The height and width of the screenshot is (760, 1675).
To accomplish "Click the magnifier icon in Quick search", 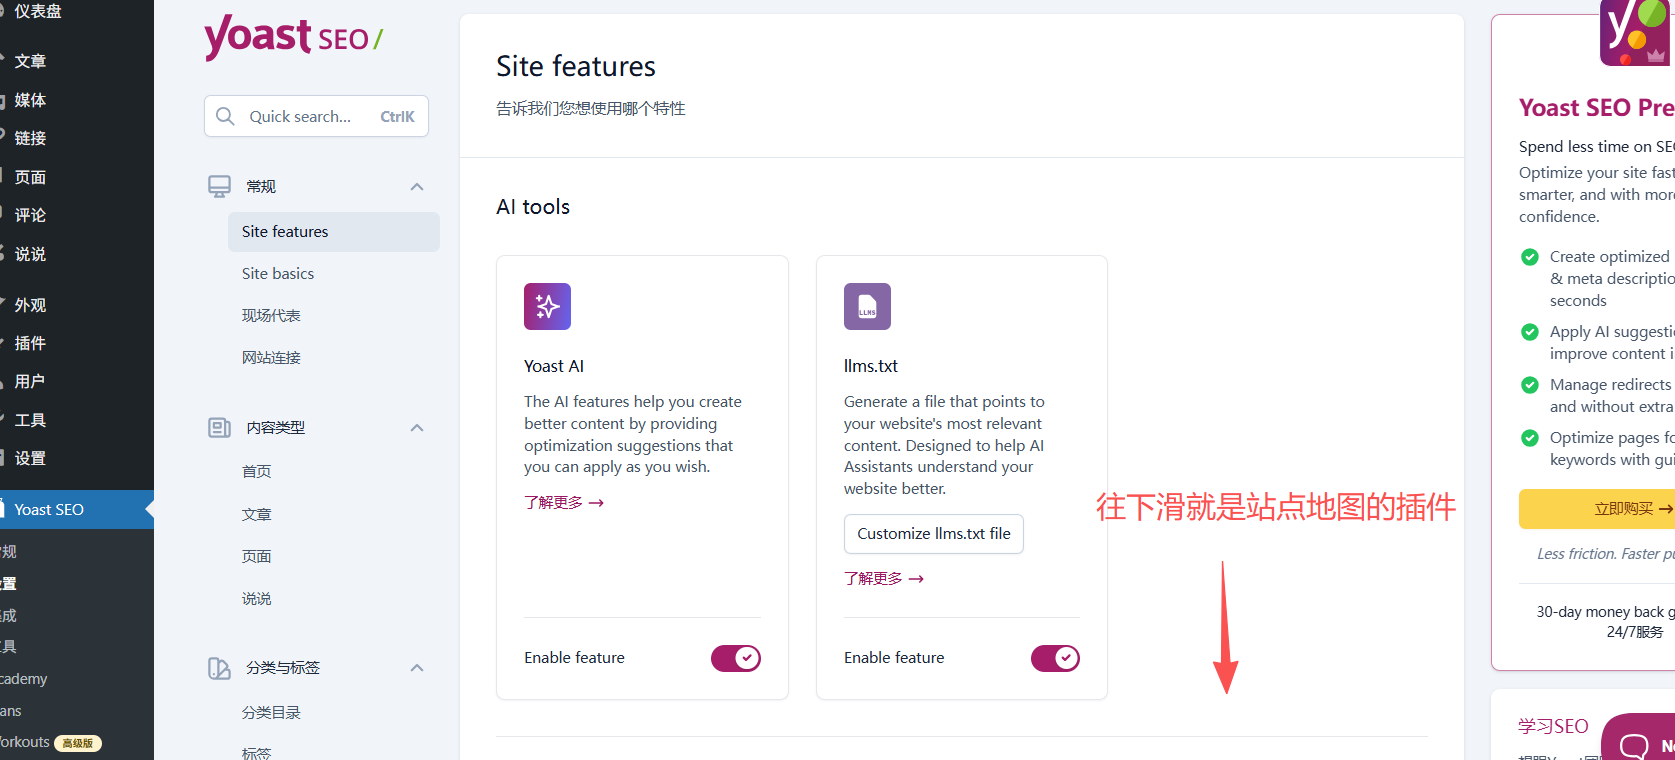I will [226, 116].
